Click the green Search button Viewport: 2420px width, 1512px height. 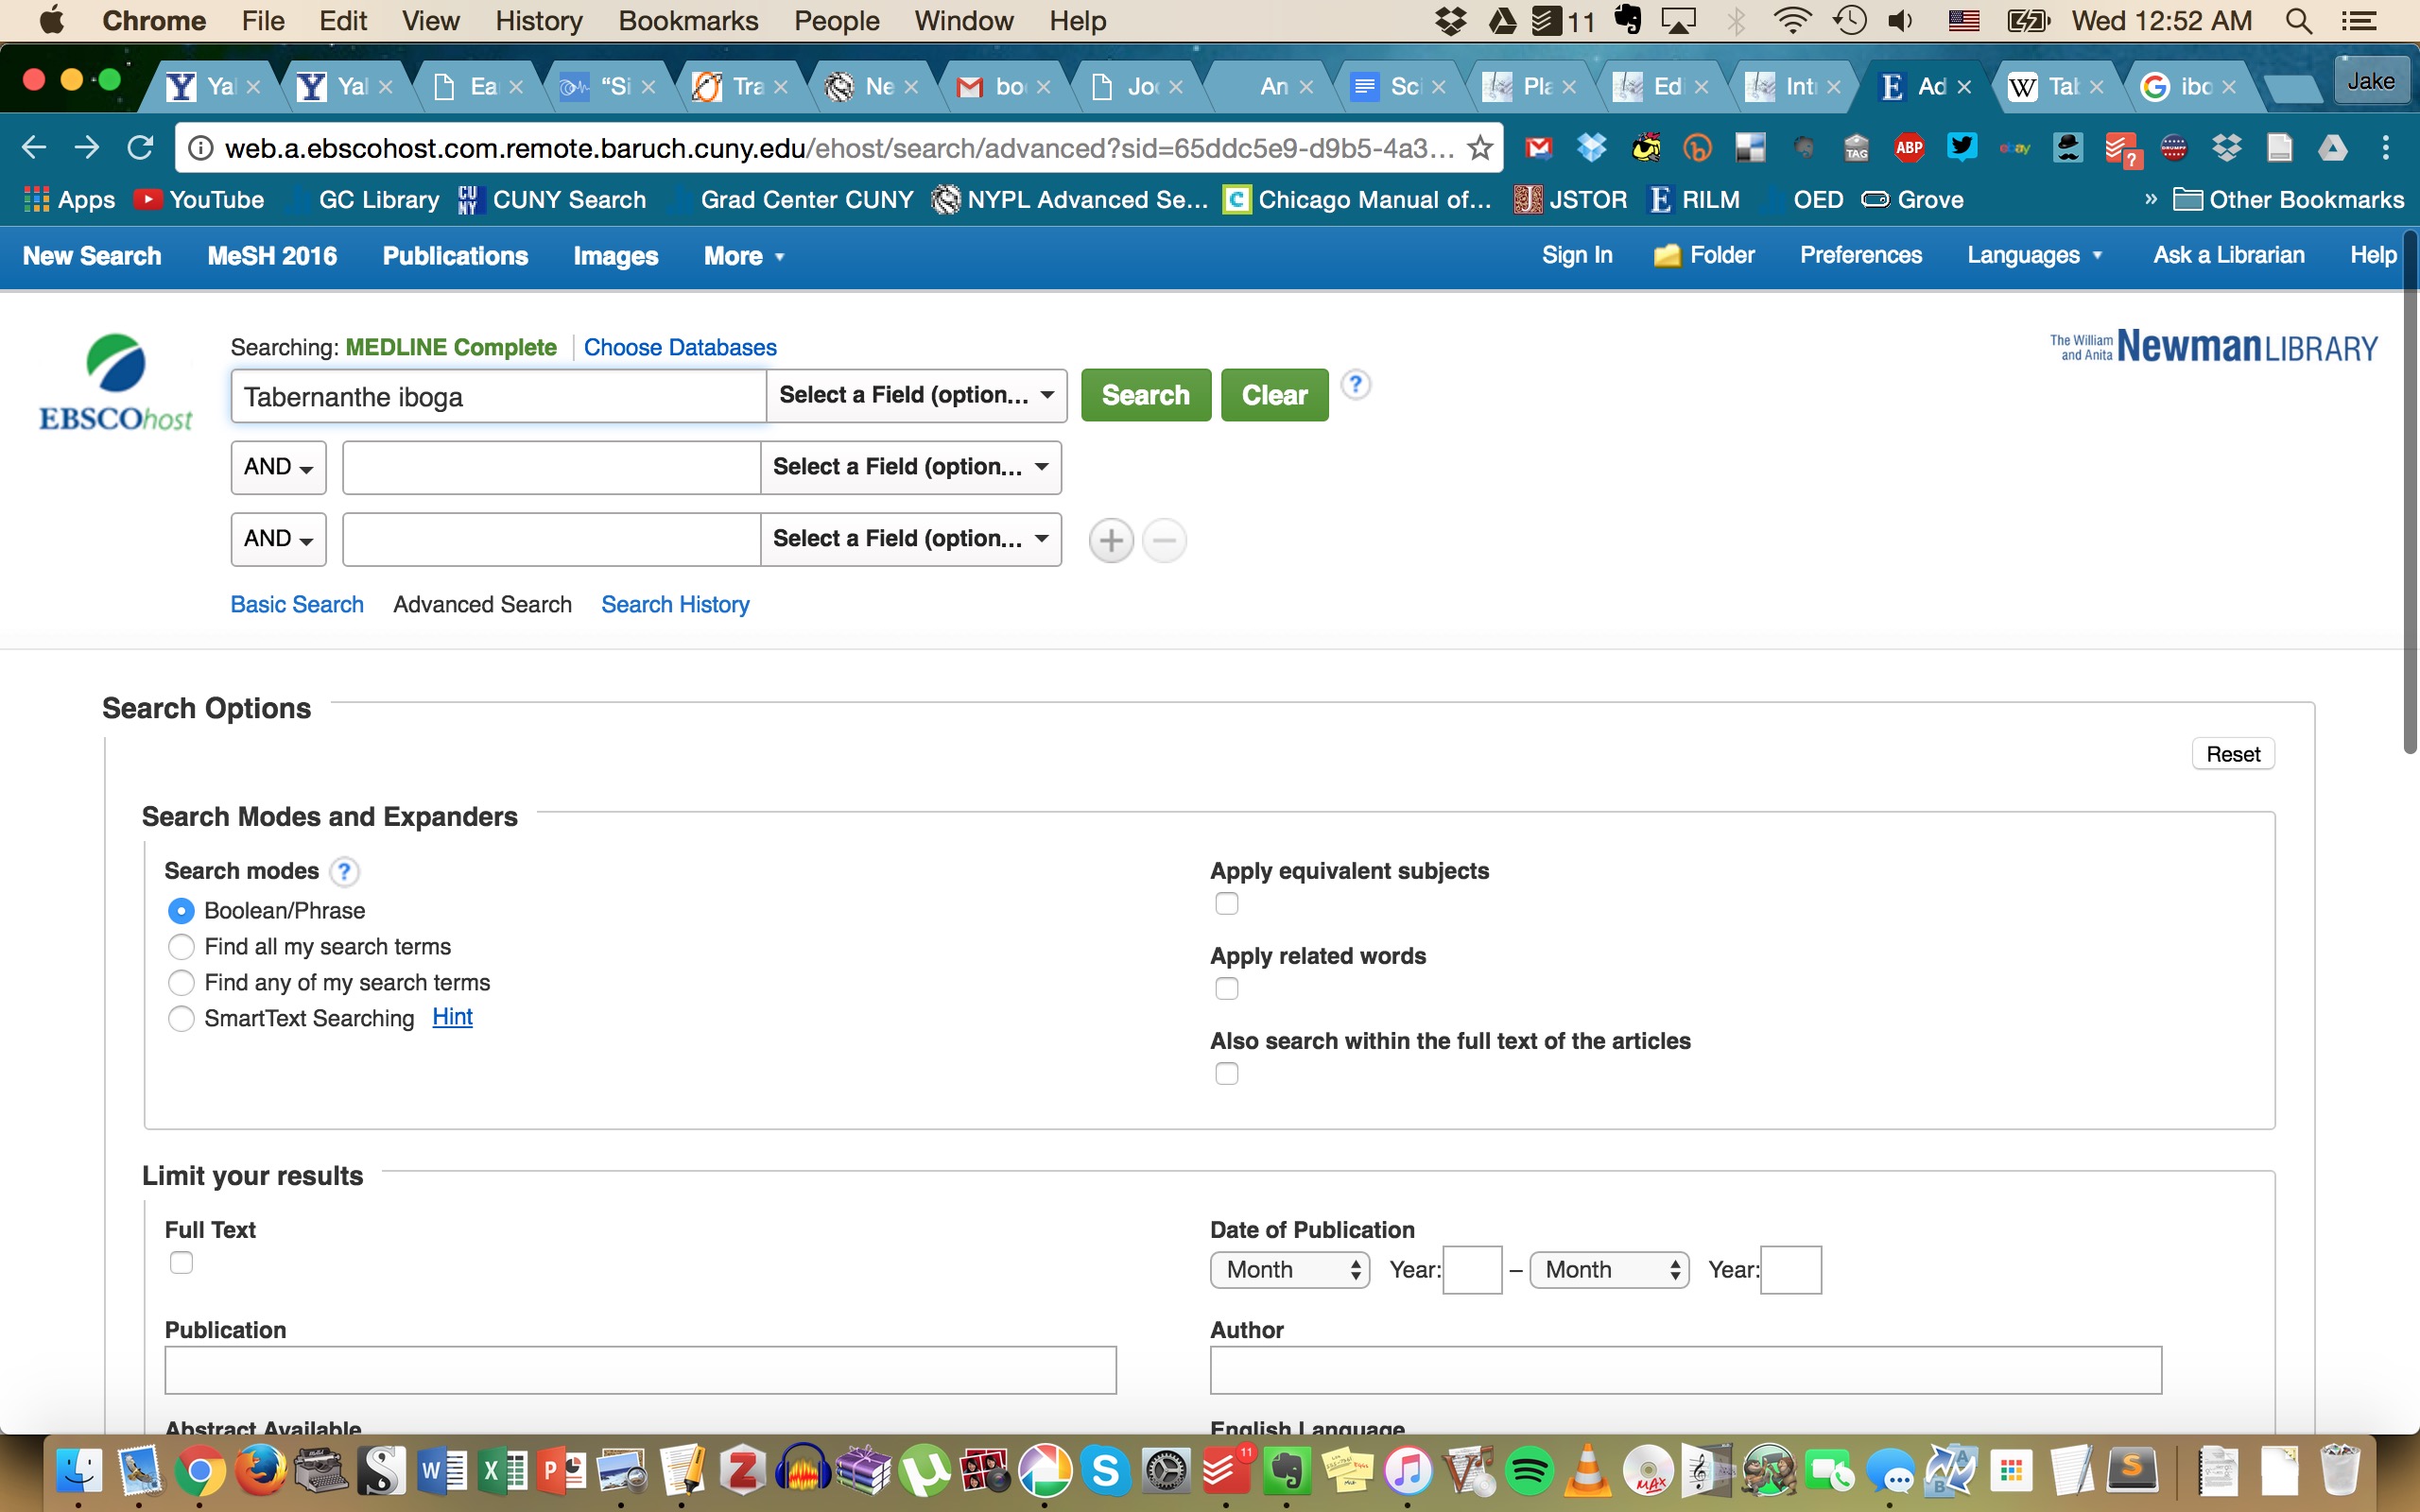[x=1145, y=396]
